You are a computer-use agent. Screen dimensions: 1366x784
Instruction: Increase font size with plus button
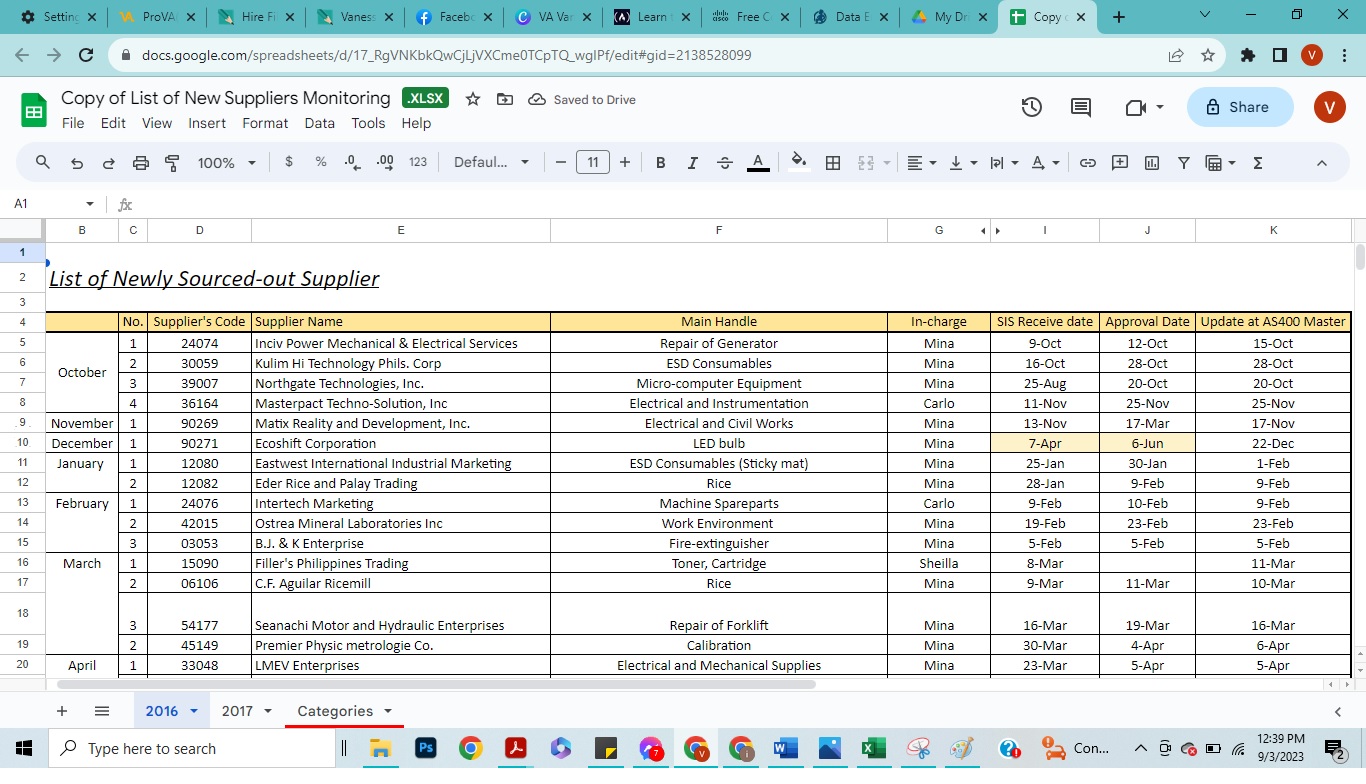(625, 163)
